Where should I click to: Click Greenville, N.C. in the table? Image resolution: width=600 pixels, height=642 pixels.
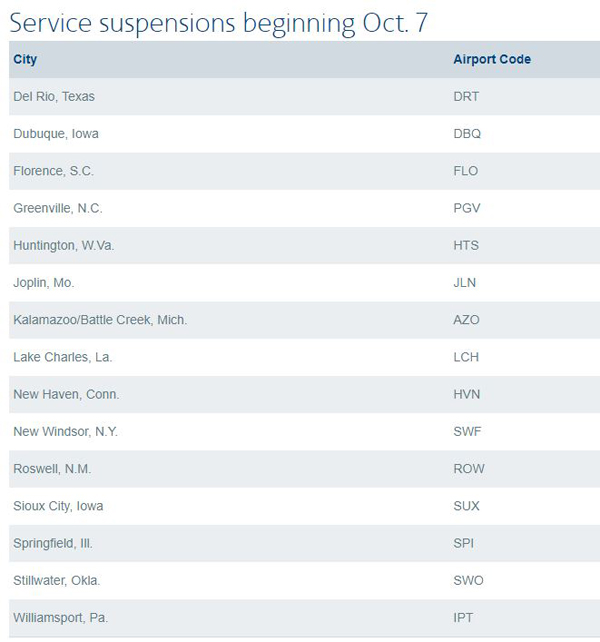[58, 208]
